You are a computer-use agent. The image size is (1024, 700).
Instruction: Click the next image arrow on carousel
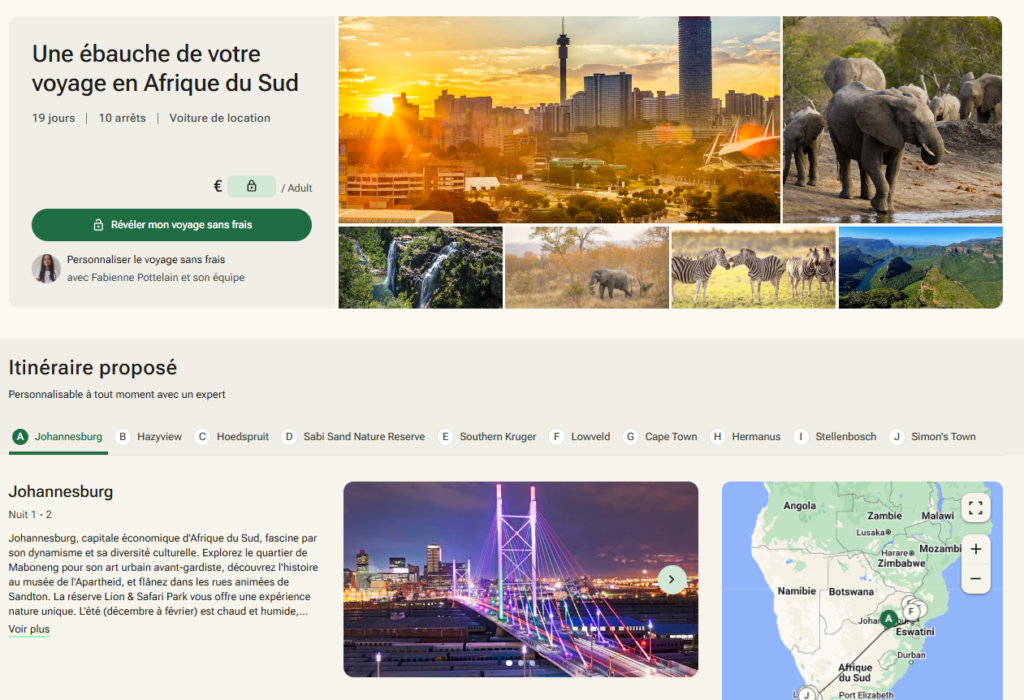[672, 579]
